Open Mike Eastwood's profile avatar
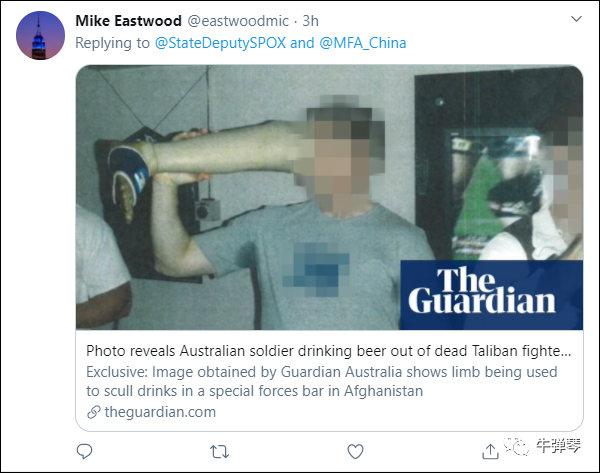 [40, 35]
